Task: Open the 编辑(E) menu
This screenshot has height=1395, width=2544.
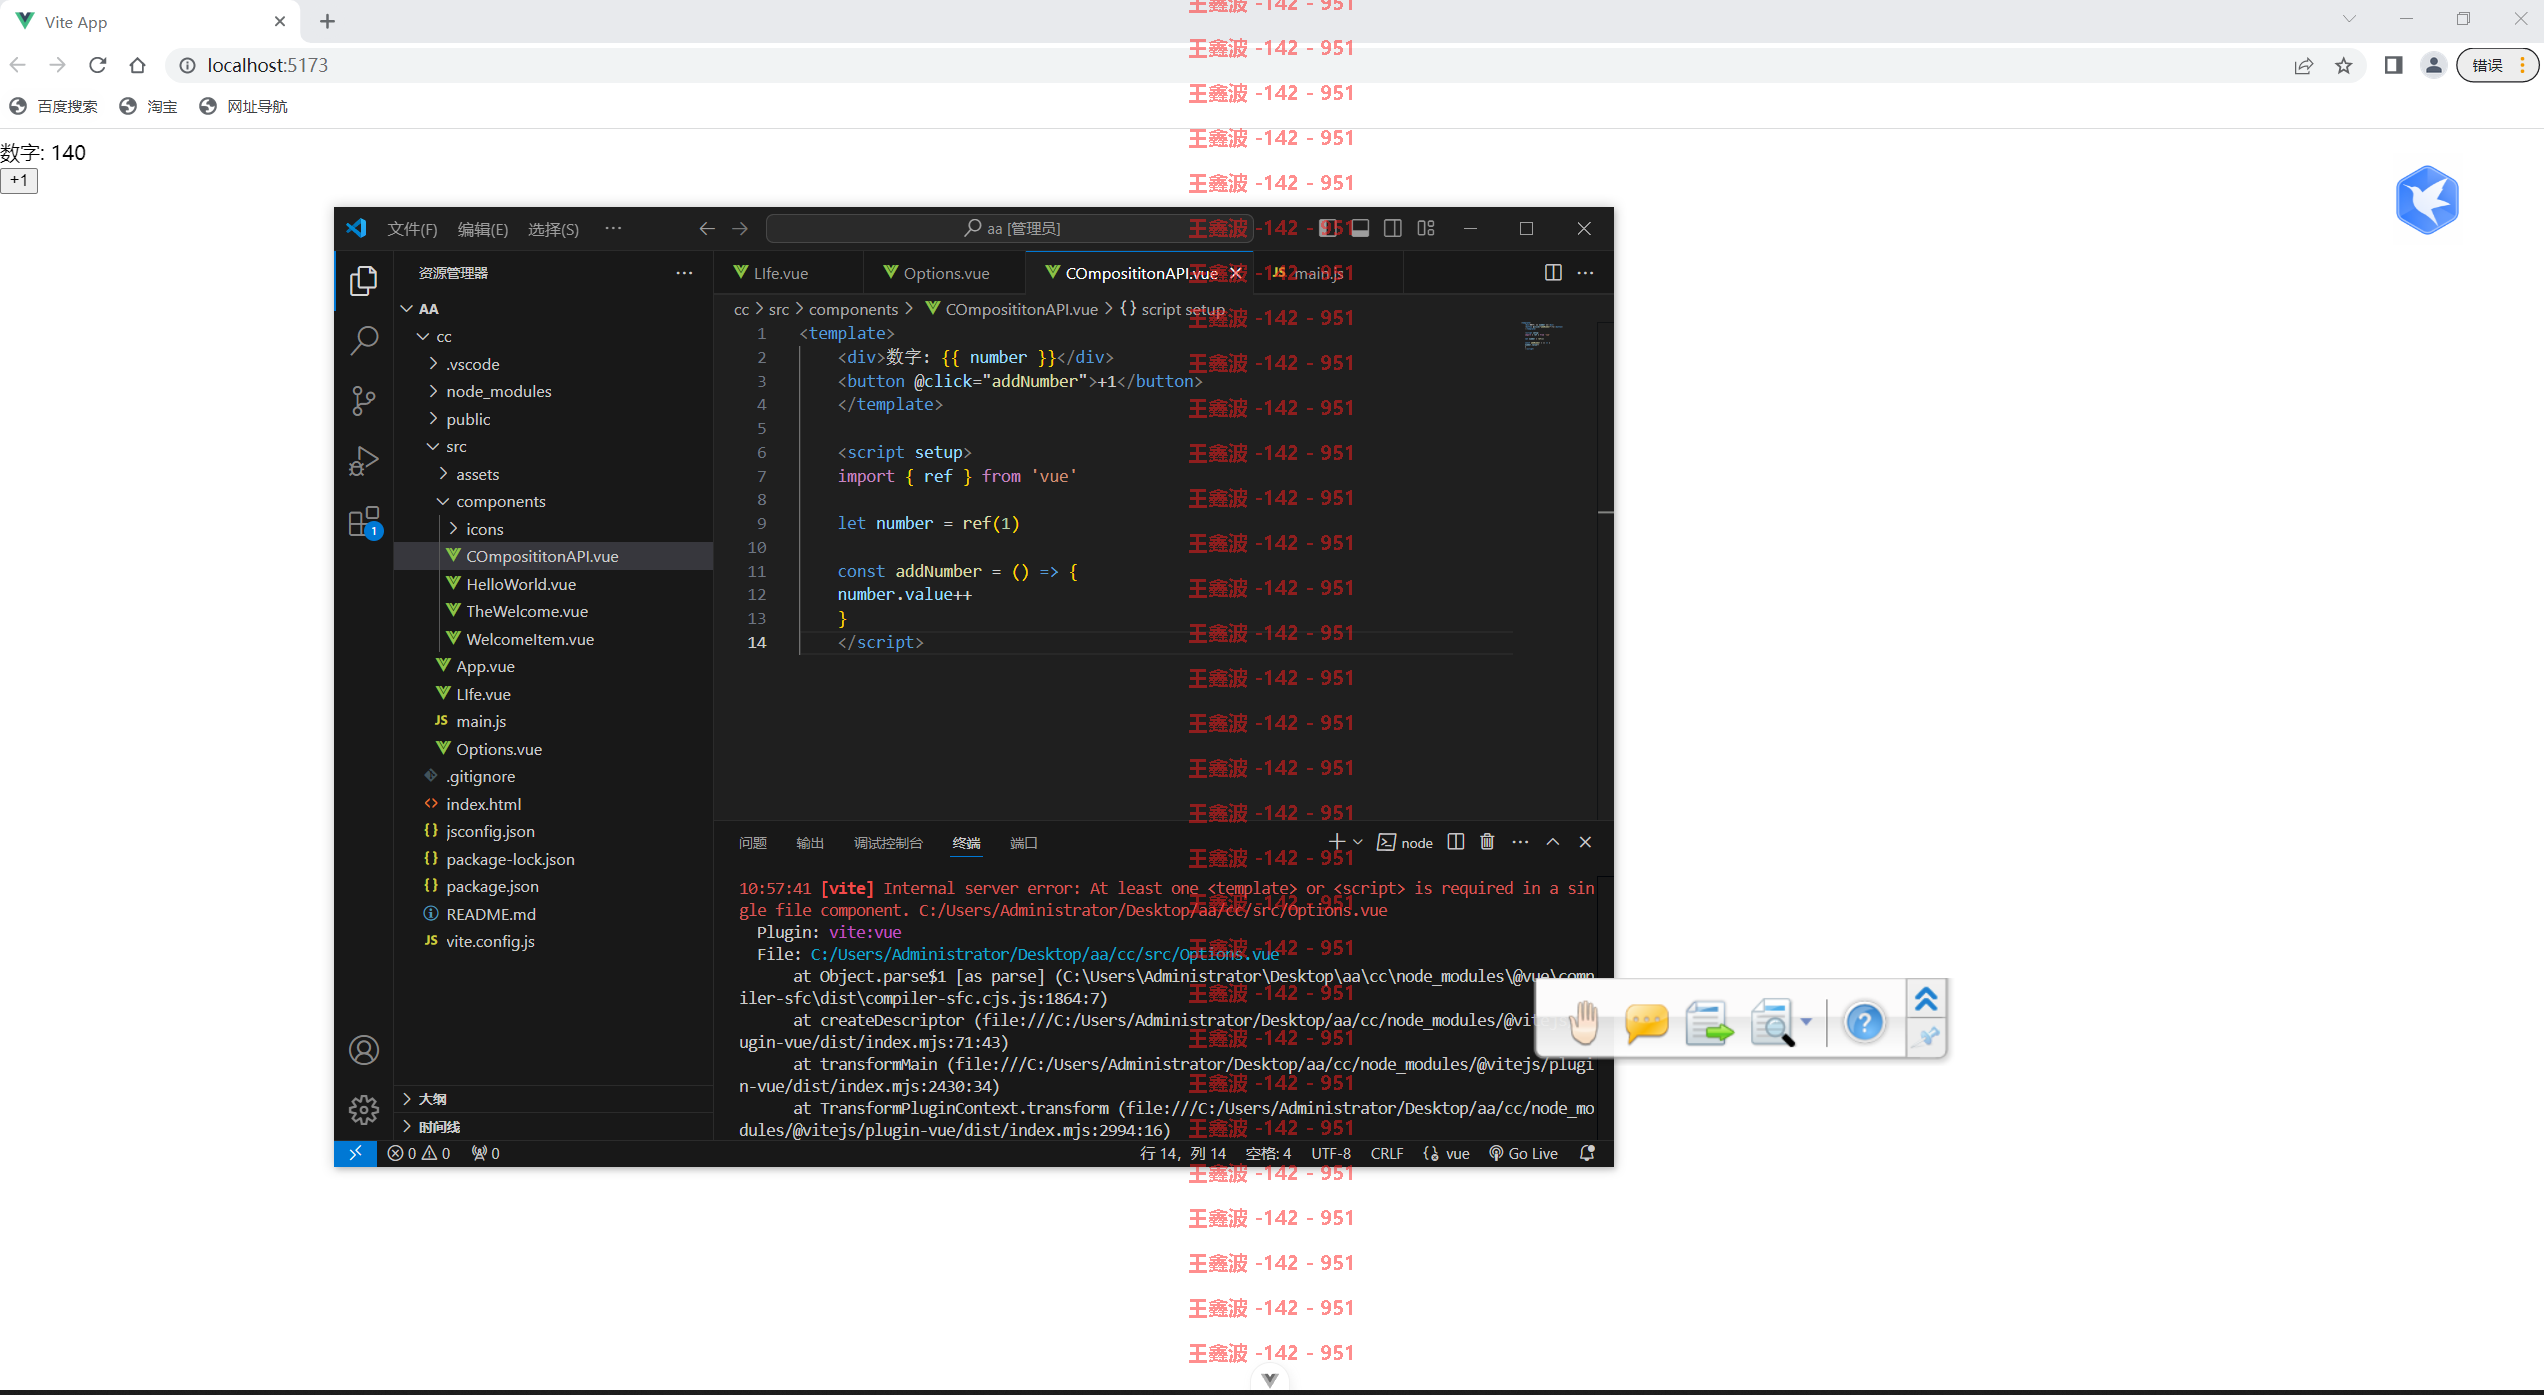Action: pyautogui.click(x=483, y=229)
